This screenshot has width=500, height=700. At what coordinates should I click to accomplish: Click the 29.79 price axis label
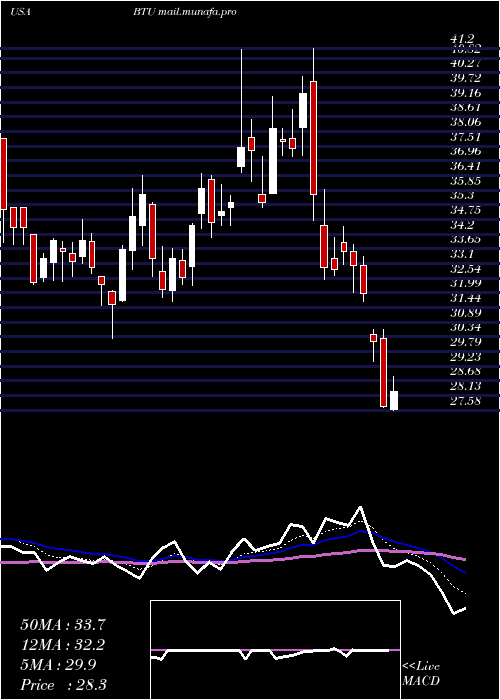tap(465, 342)
